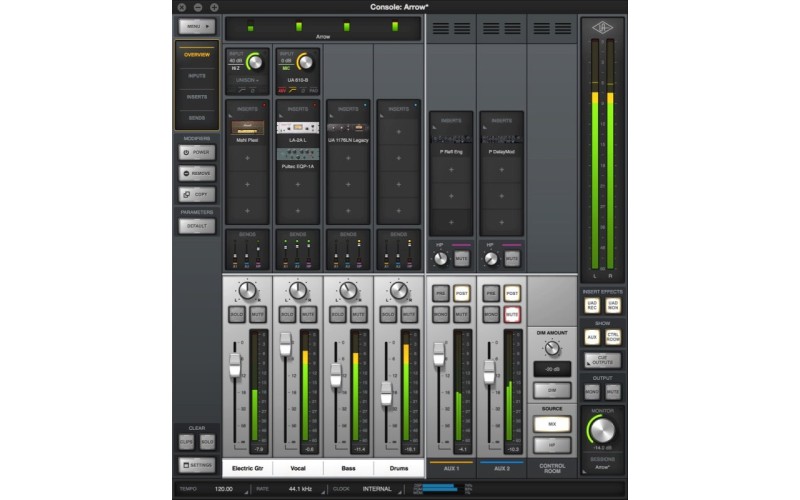Mute the Electric Gtr channel
The image size is (800, 500).
tap(258, 314)
